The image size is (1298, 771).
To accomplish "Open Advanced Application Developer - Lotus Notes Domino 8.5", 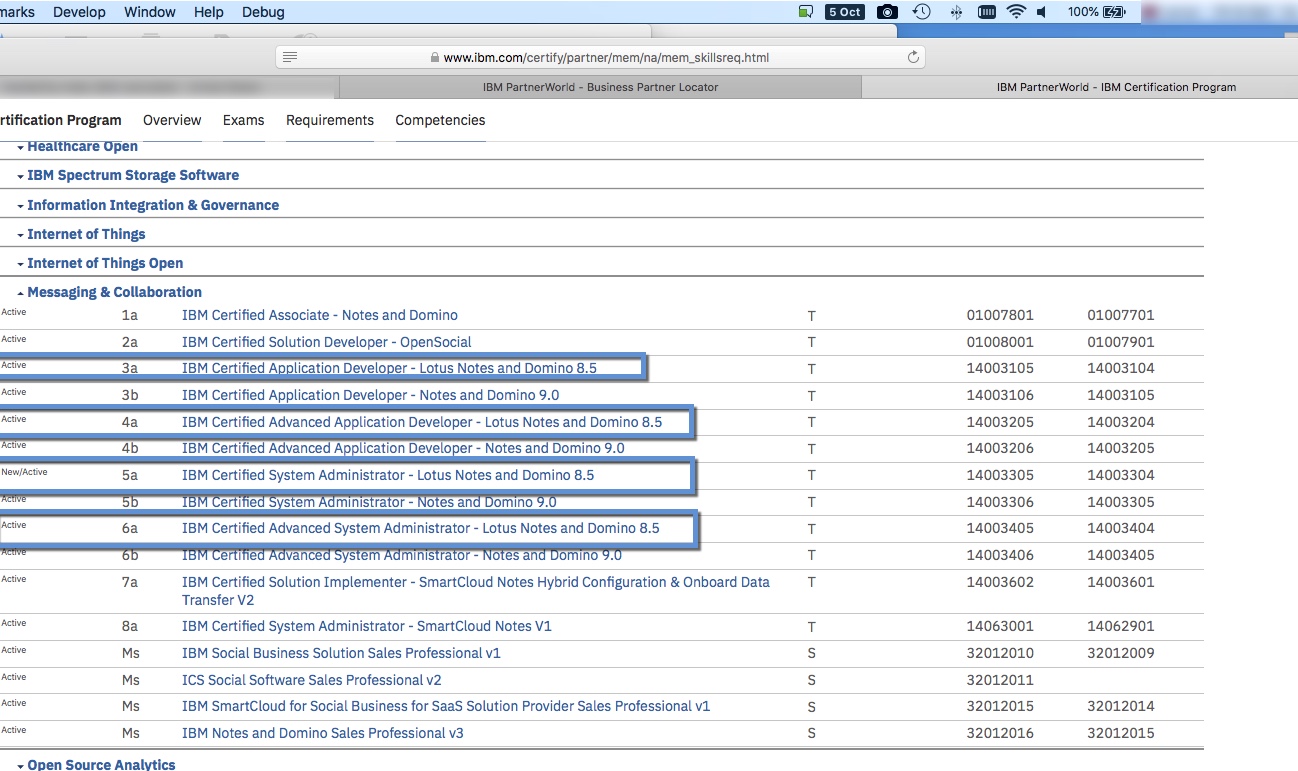I will 422,422.
